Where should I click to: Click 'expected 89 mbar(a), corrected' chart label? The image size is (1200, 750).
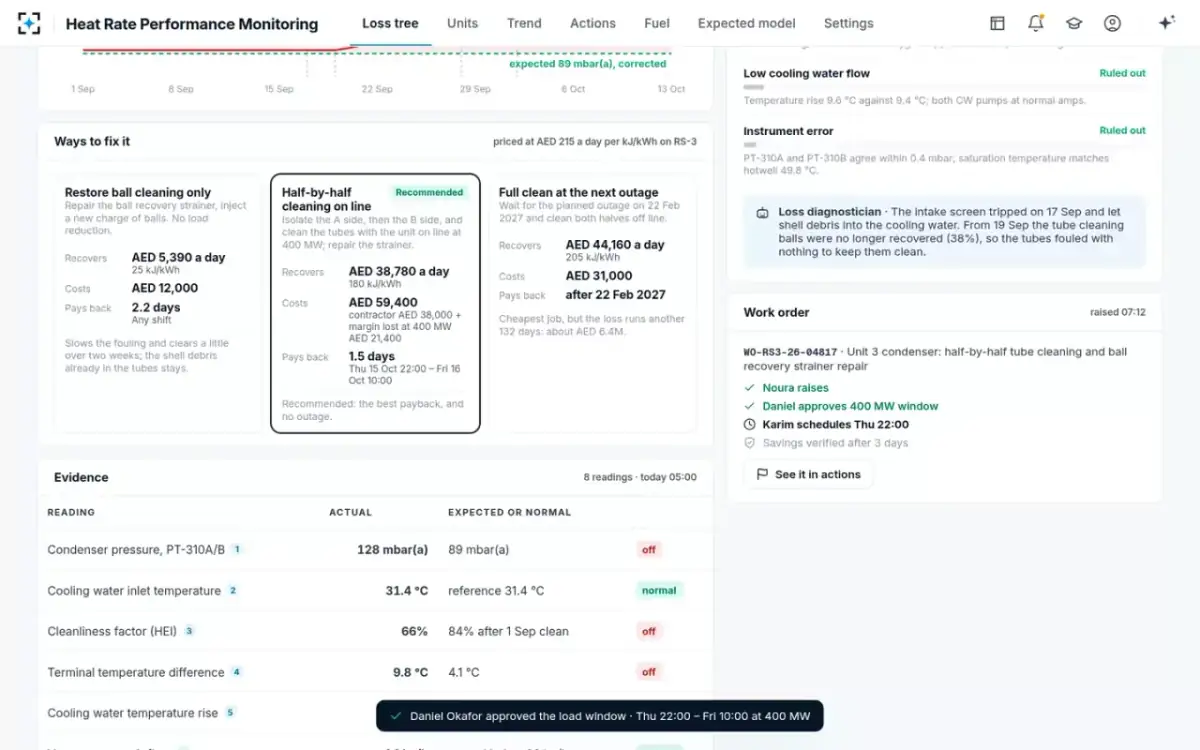click(x=588, y=63)
